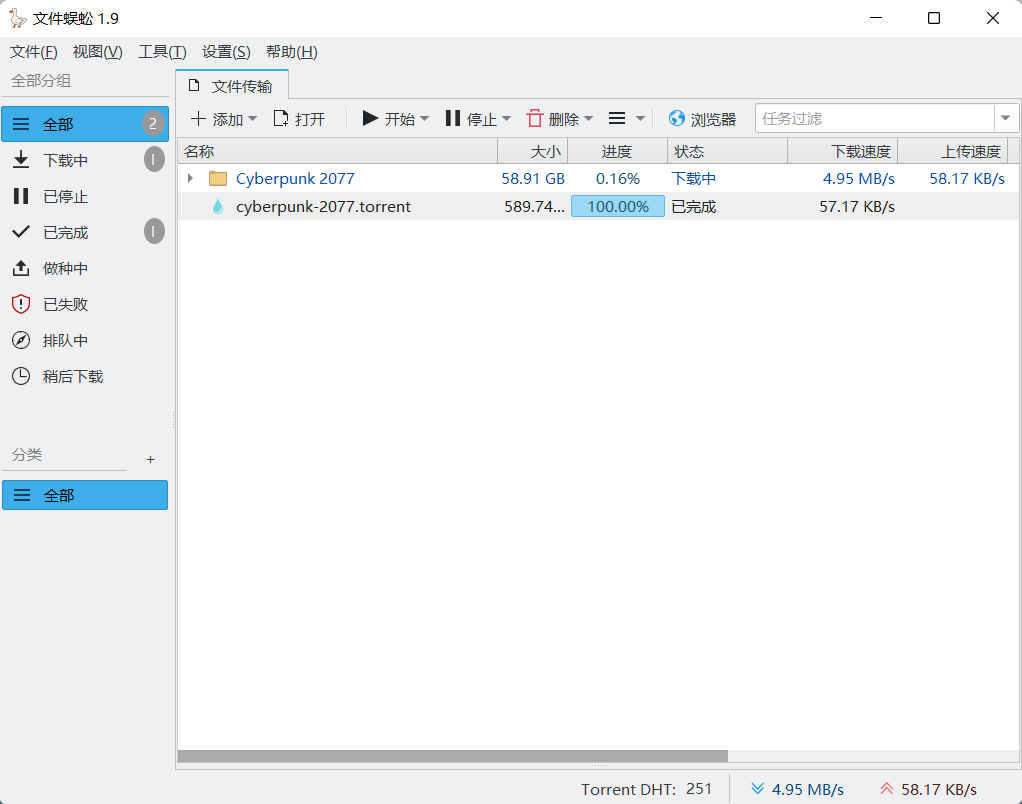This screenshot has height=804, width=1022.
Task: Open the 浏览器 globe icon
Action: [x=677, y=118]
